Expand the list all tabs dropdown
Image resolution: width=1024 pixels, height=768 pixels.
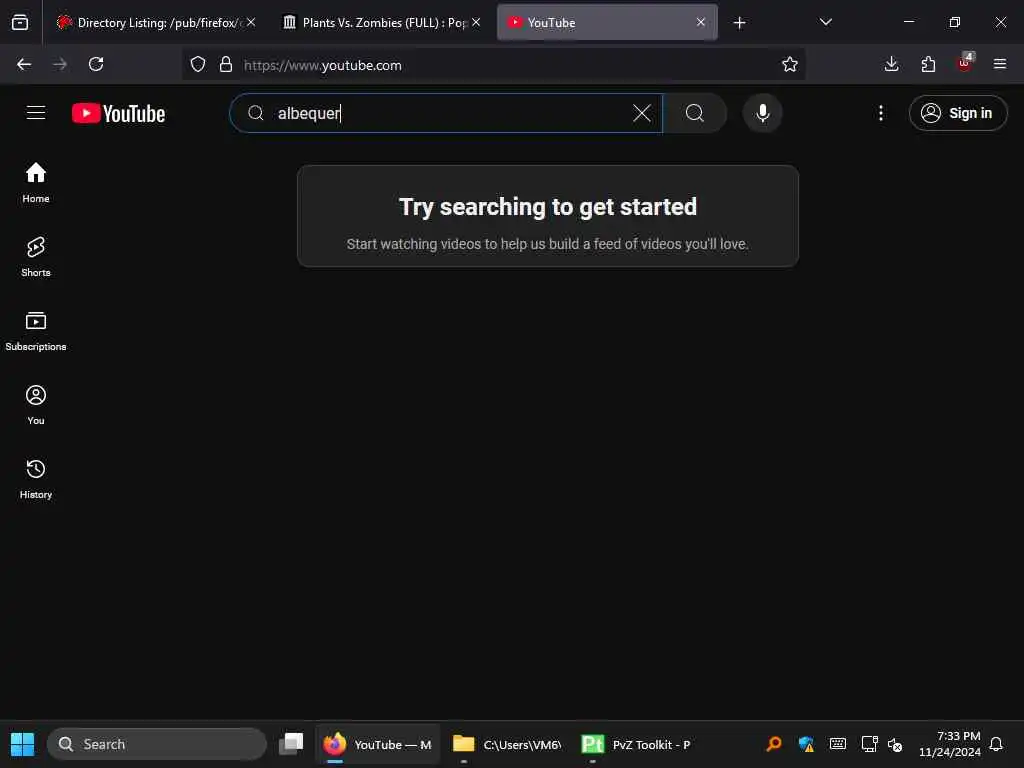pyautogui.click(x=825, y=22)
